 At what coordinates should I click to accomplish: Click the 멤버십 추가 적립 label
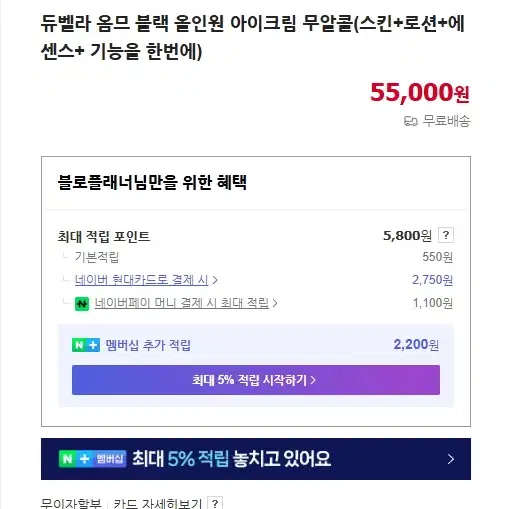pyautogui.click(x=148, y=345)
